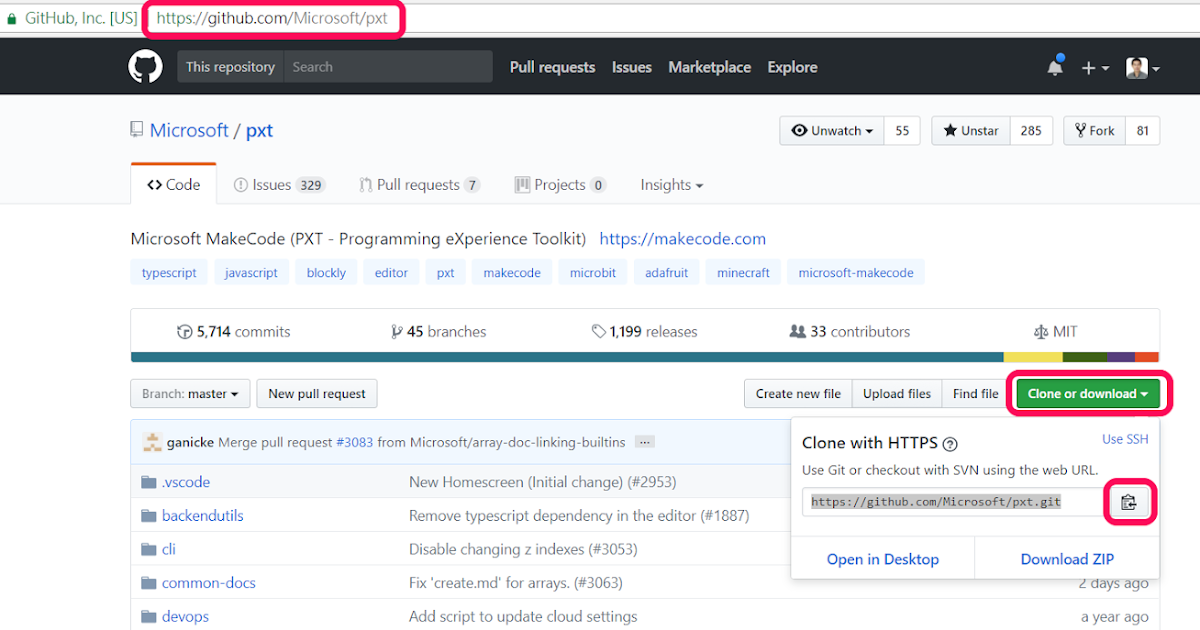Fork the pxt repository
Viewport: 1200px width, 630px height.
(1094, 131)
